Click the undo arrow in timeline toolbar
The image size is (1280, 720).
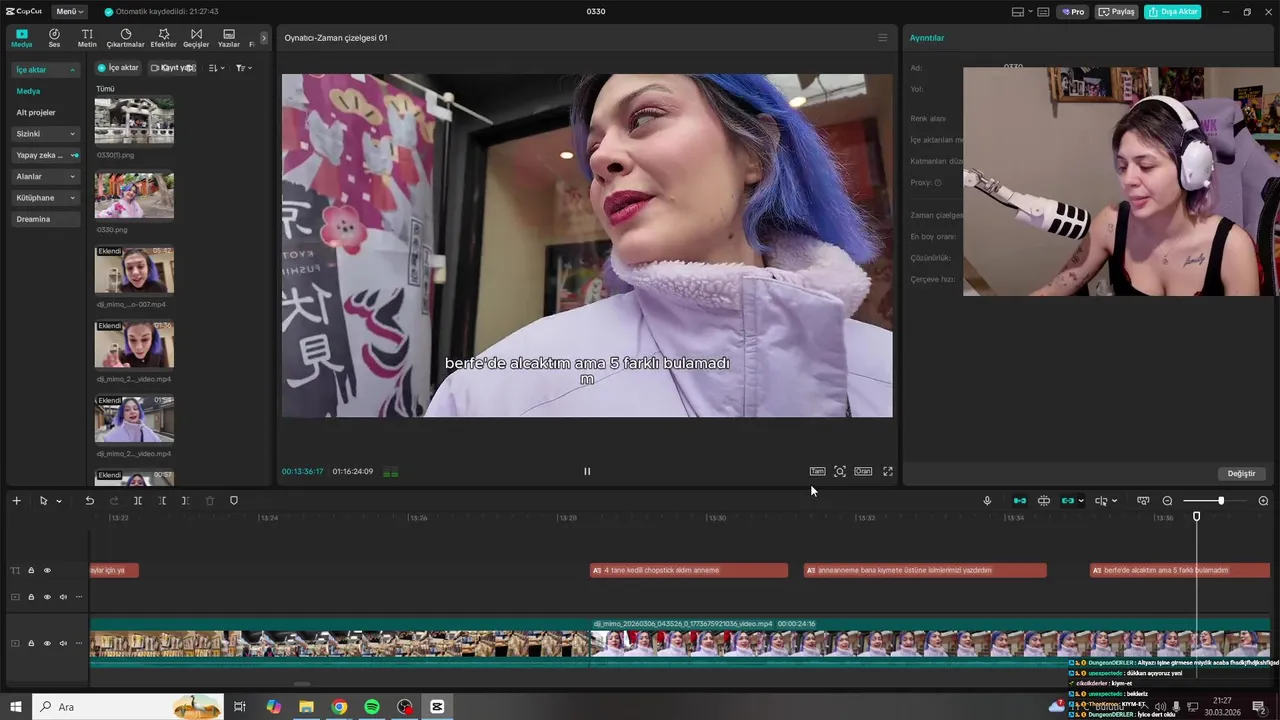[x=89, y=500]
